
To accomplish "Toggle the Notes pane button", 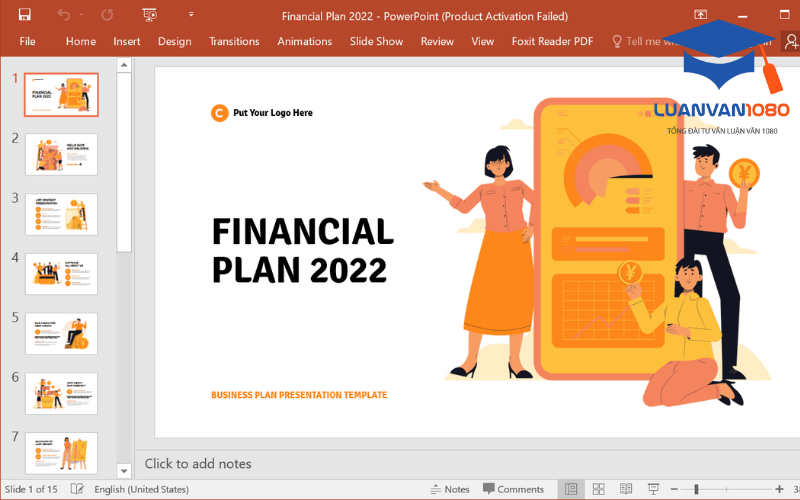I will 450,489.
